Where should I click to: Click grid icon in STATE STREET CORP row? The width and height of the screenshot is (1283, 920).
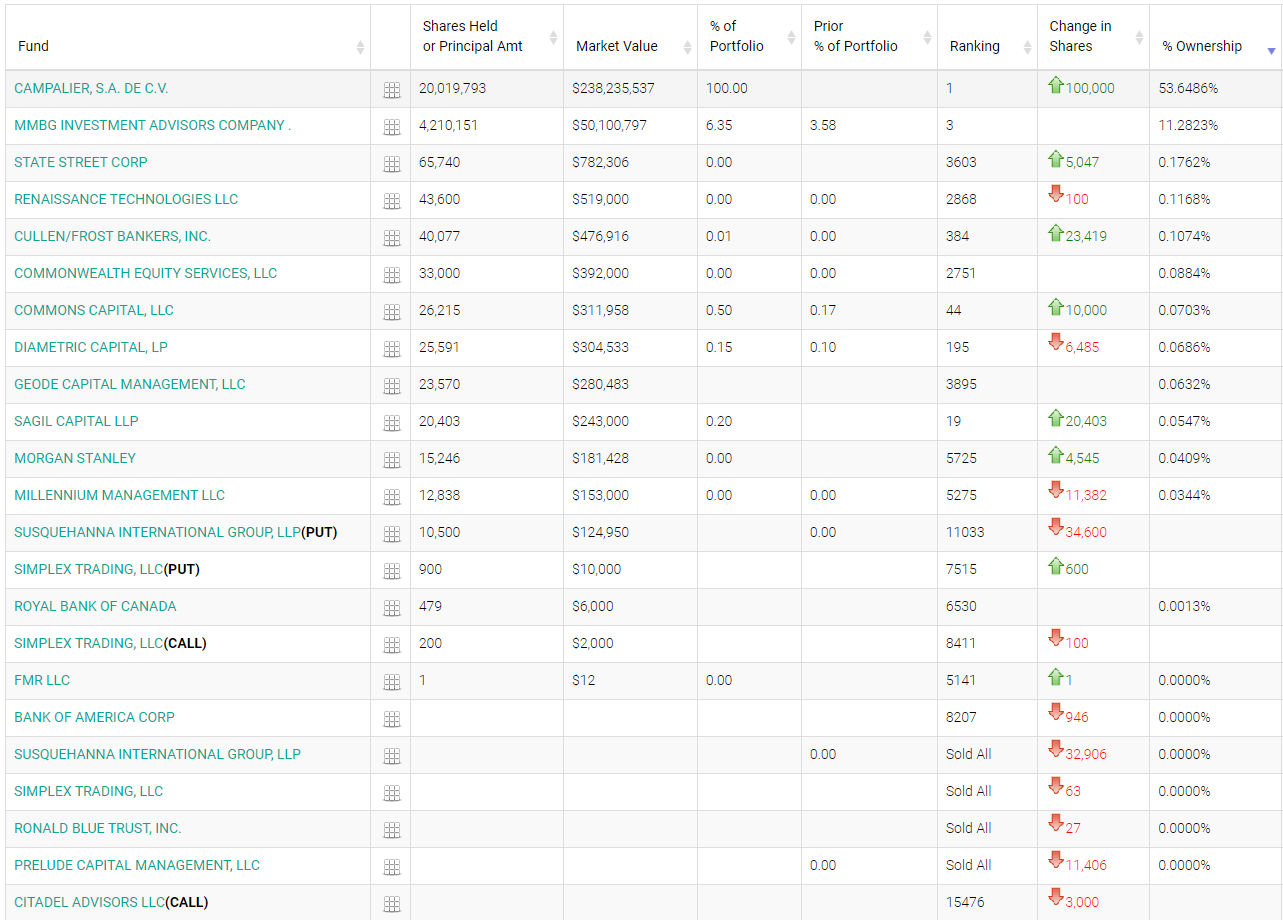click(x=392, y=164)
